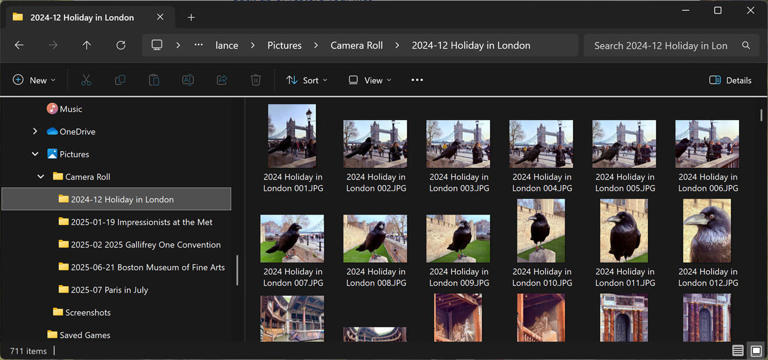Click the file list vertical scrollbar
Screen dimensions: 768x360
tap(761, 116)
